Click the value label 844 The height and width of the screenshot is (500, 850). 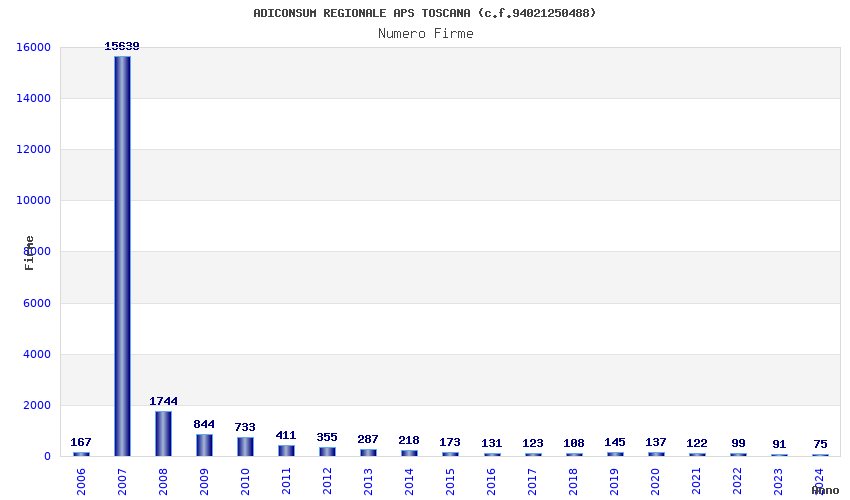pyautogui.click(x=204, y=424)
